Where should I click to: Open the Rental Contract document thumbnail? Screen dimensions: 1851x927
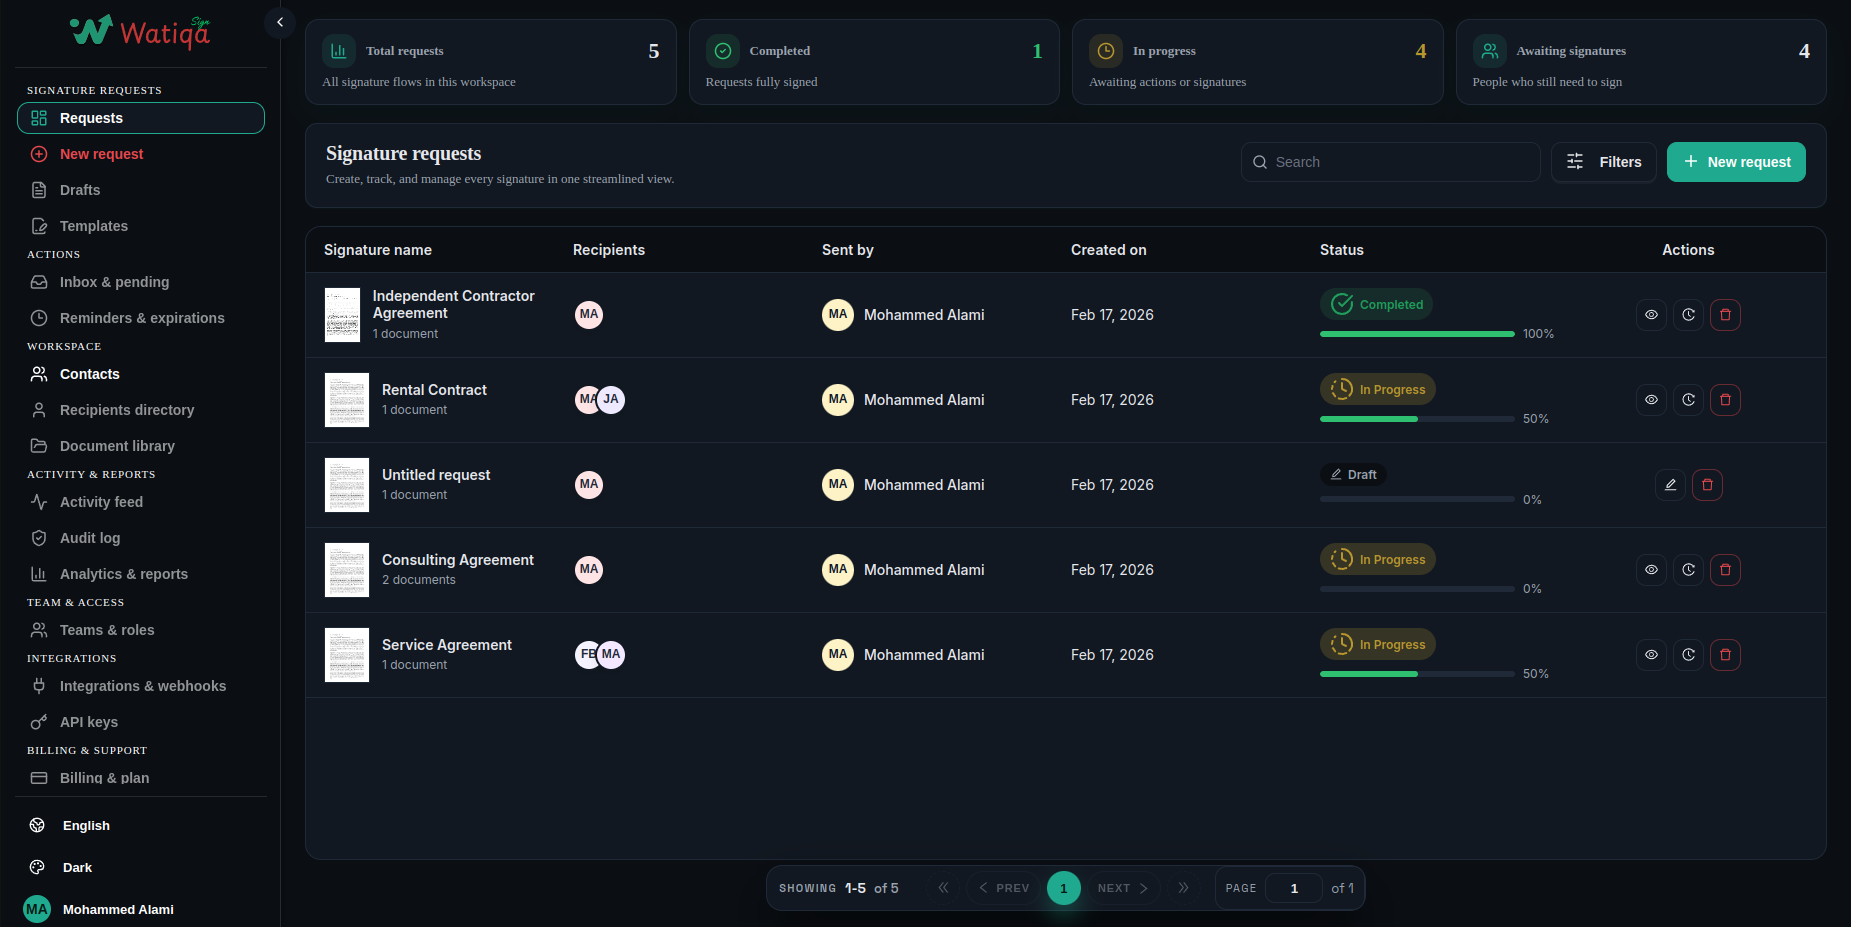pyautogui.click(x=347, y=400)
